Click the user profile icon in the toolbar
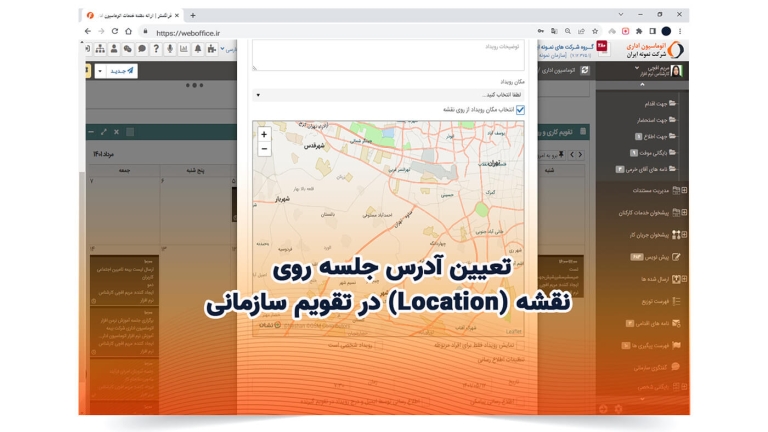The height and width of the screenshot is (432, 768). 114,48
